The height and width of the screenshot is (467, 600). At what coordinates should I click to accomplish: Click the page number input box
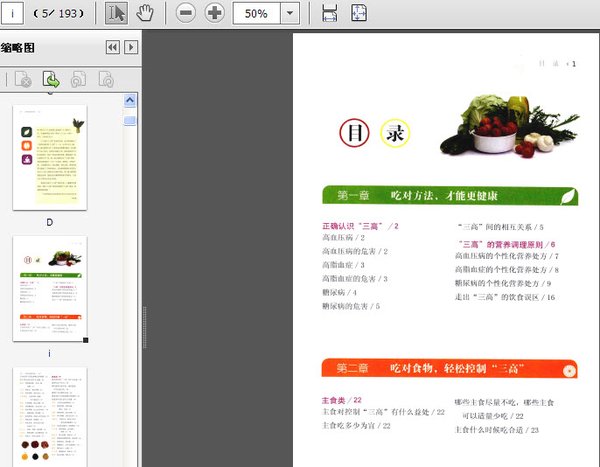(x=12, y=13)
